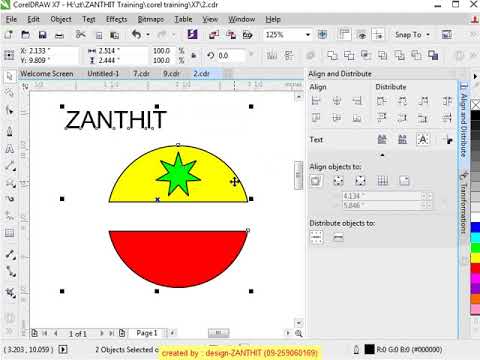
Task: Add a page after current page
Action: point(122,333)
